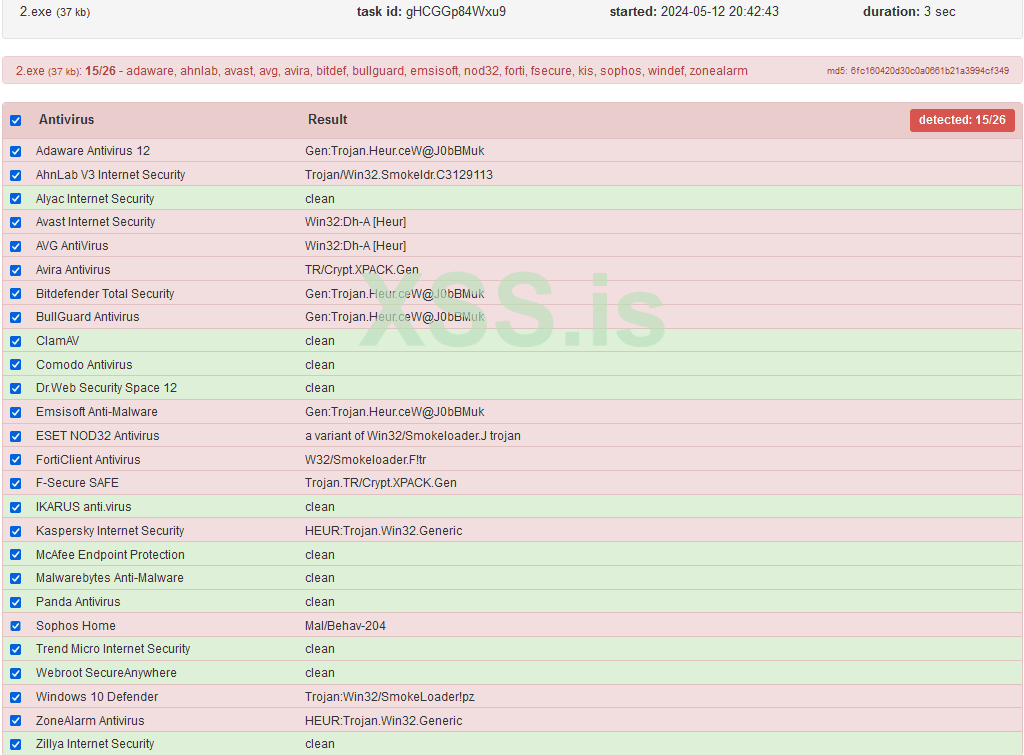The height and width of the screenshot is (755, 1024).
Task: Toggle the Emsisoft Anti-Malware checkbox
Action: [16, 412]
